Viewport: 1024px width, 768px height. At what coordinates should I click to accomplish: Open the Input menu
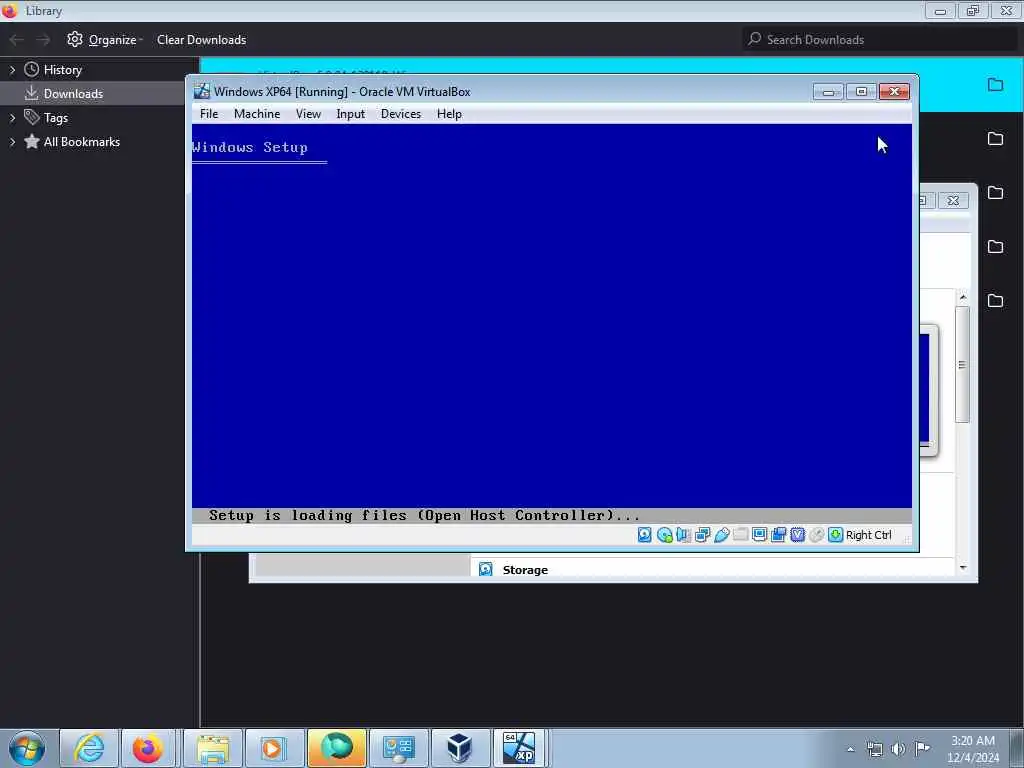coord(351,114)
